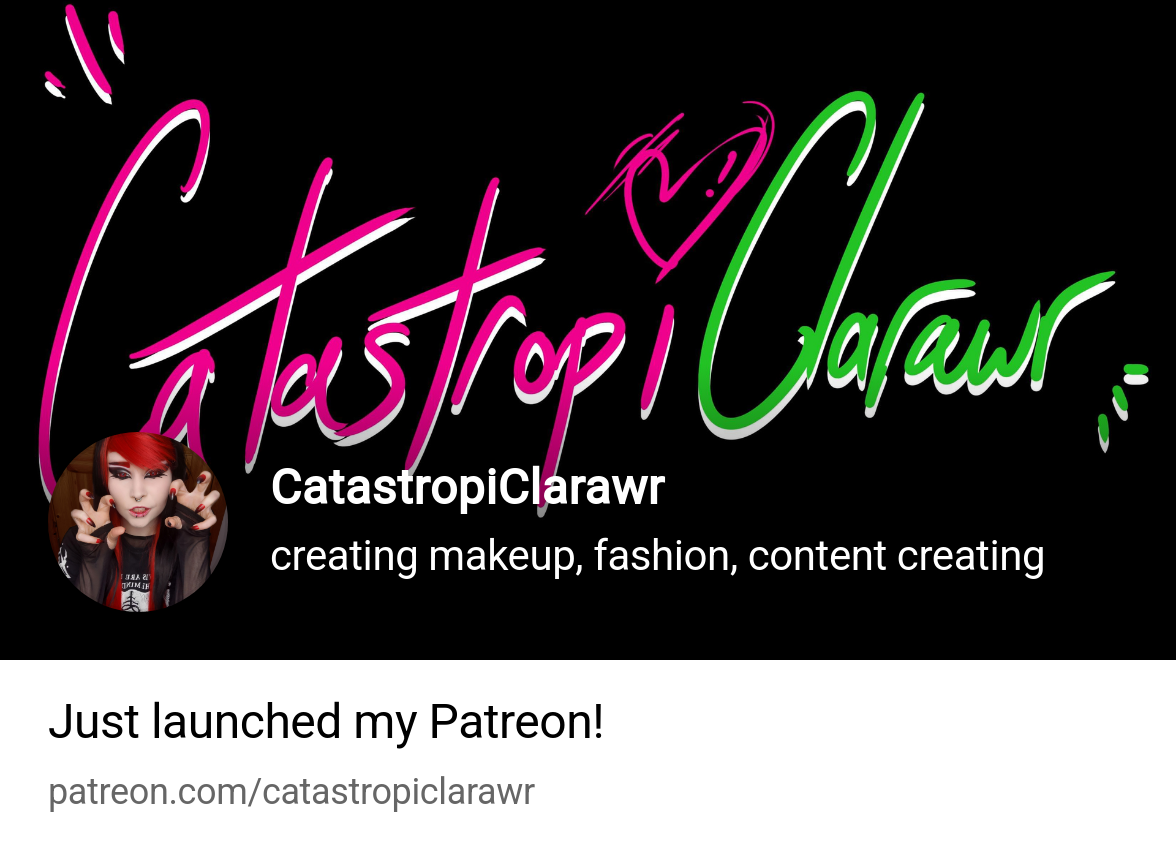Open the CatastropiClarawr profile avatar photo
Screen dimensions: 1176x852
pos(138,522)
